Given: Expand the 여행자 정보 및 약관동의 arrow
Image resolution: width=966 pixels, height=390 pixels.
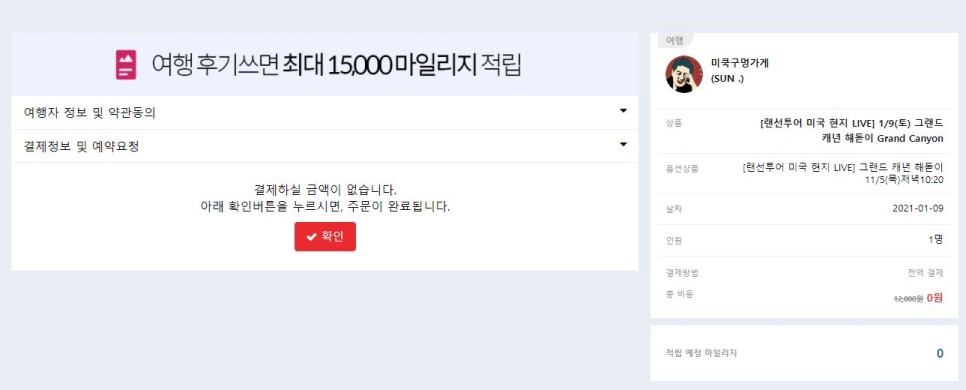Looking at the screenshot, I should (x=623, y=111).
